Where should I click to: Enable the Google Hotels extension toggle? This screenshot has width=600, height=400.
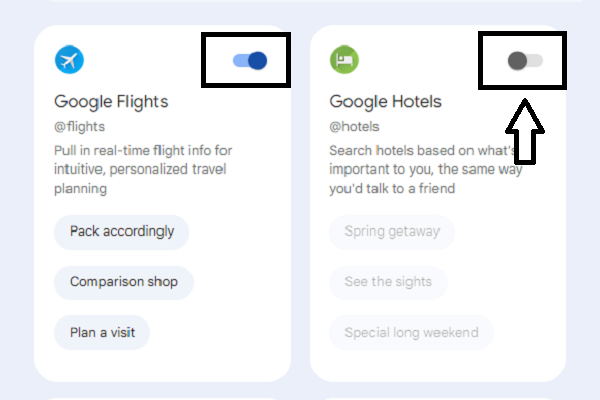point(525,61)
